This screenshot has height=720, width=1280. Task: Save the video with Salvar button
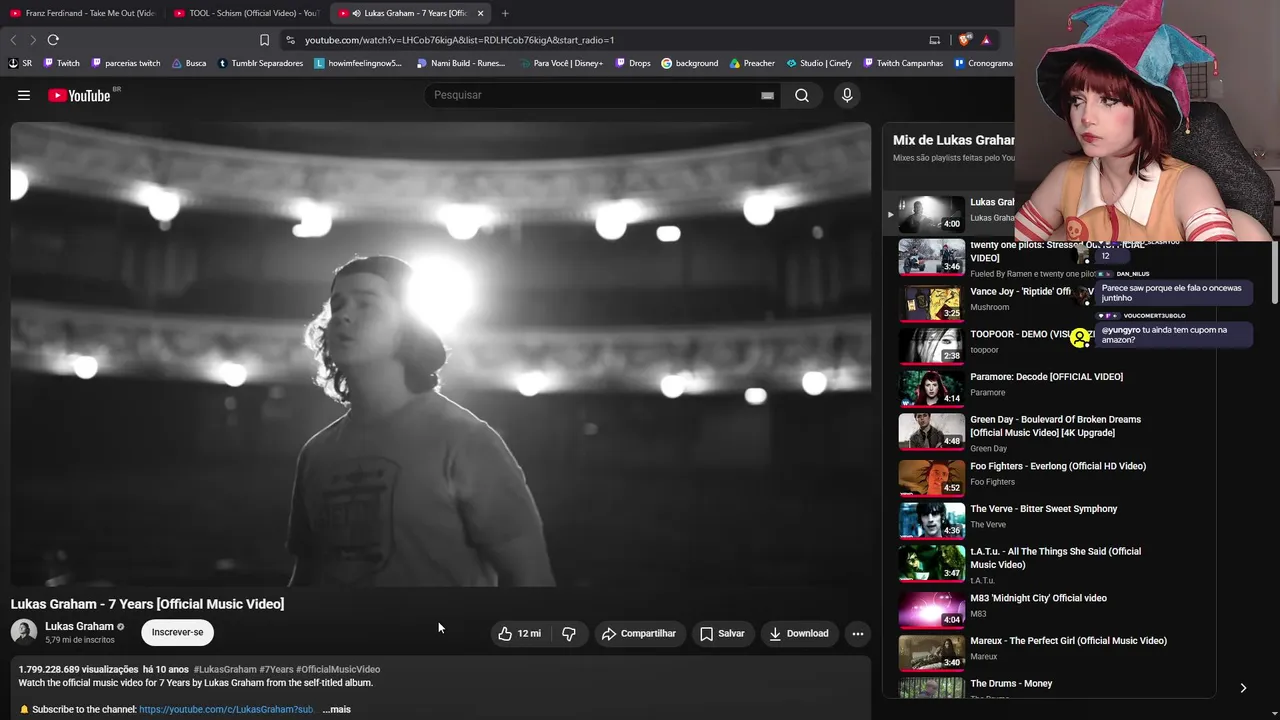coord(722,633)
